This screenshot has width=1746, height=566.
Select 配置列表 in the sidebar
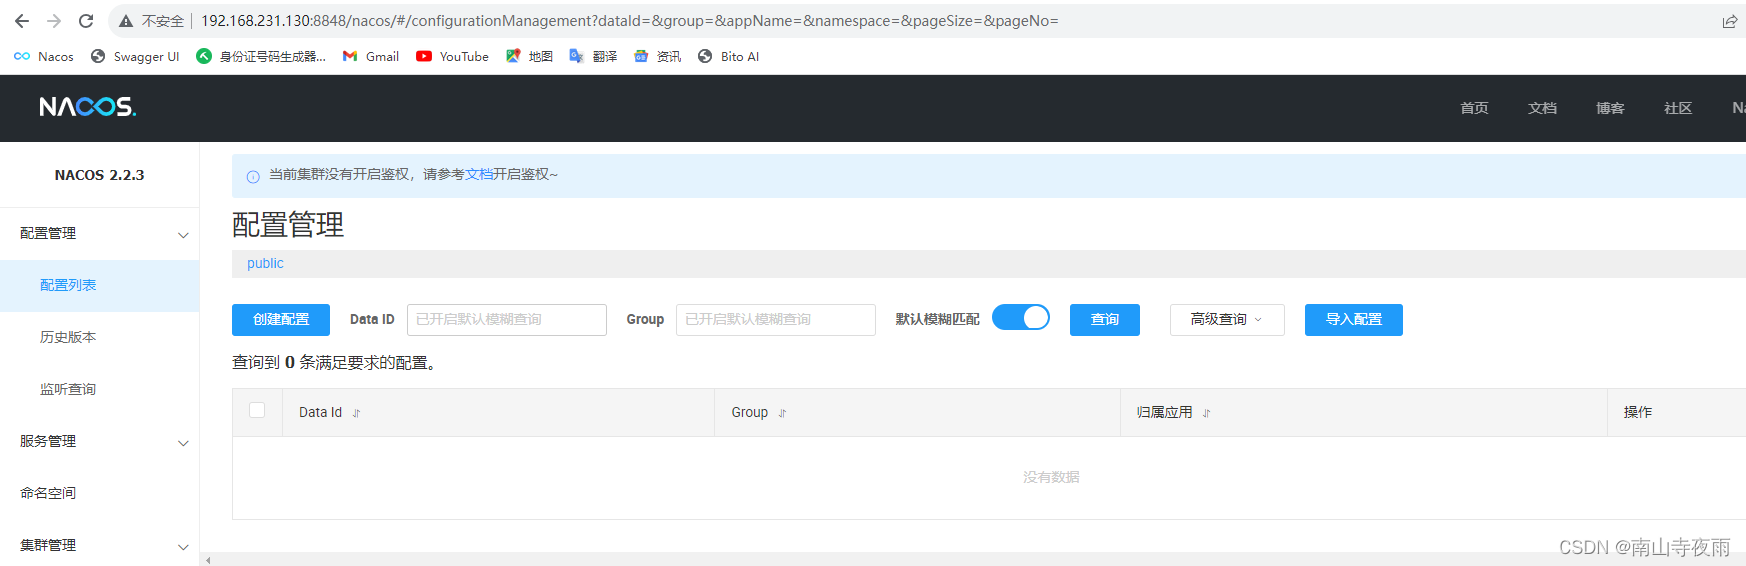click(100, 286)
